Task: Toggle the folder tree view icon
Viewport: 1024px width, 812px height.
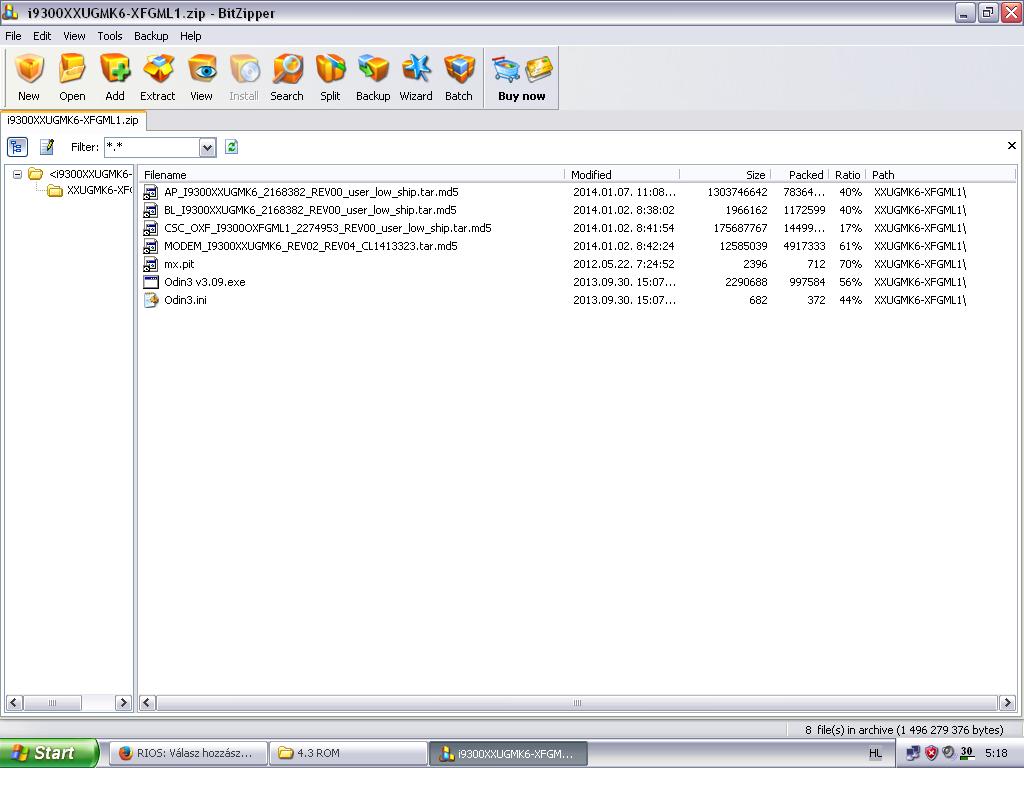Action: click(17, 147)
